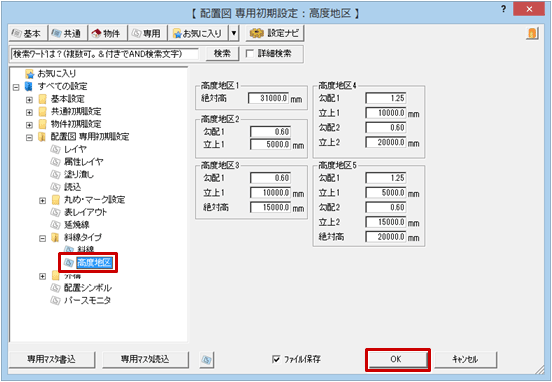Click the 表レイアウト item page icon
Screen dimensions: 552x382
tap(56, 212)
